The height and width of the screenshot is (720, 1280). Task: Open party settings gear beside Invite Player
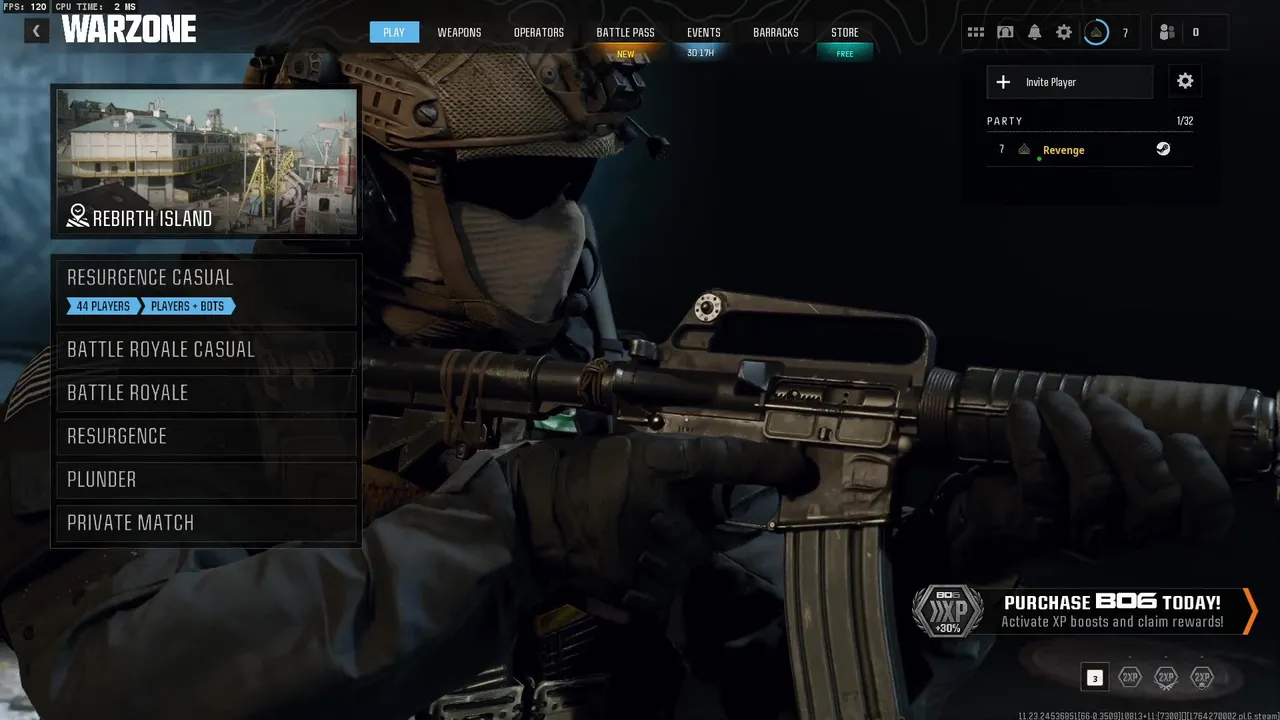point(1185,81)
